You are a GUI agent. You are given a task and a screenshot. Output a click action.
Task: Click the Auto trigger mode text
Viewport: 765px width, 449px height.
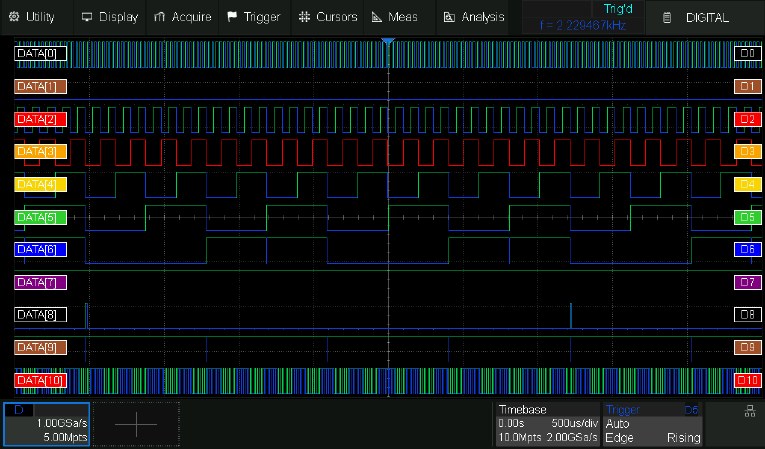click(618, 423)
